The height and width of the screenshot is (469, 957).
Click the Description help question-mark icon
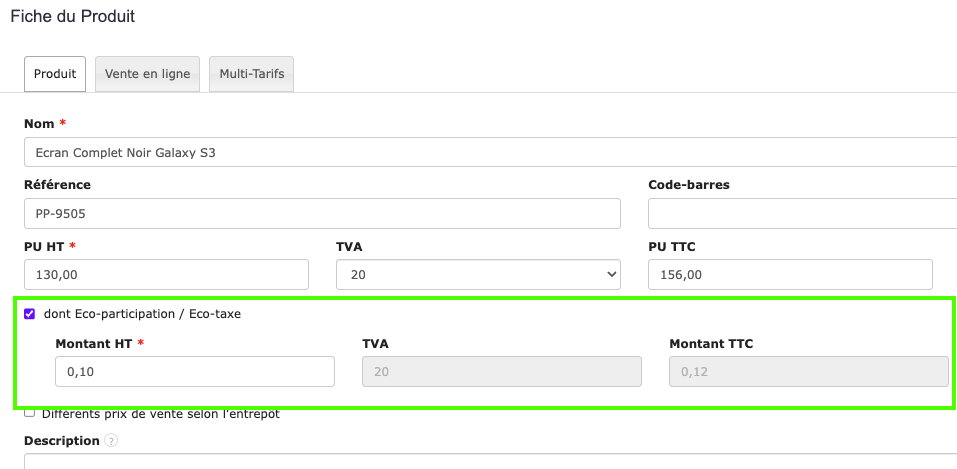coord(111,441)
